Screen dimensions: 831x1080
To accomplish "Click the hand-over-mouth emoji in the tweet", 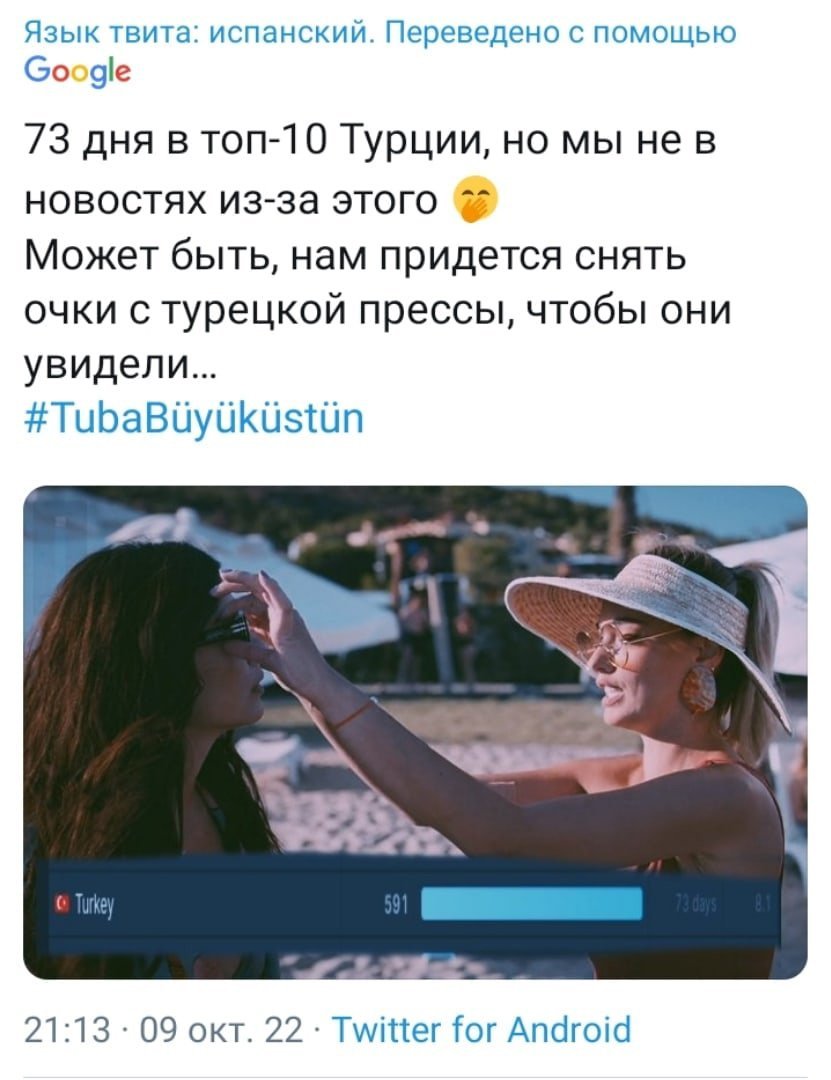I will tap(474, 200).
